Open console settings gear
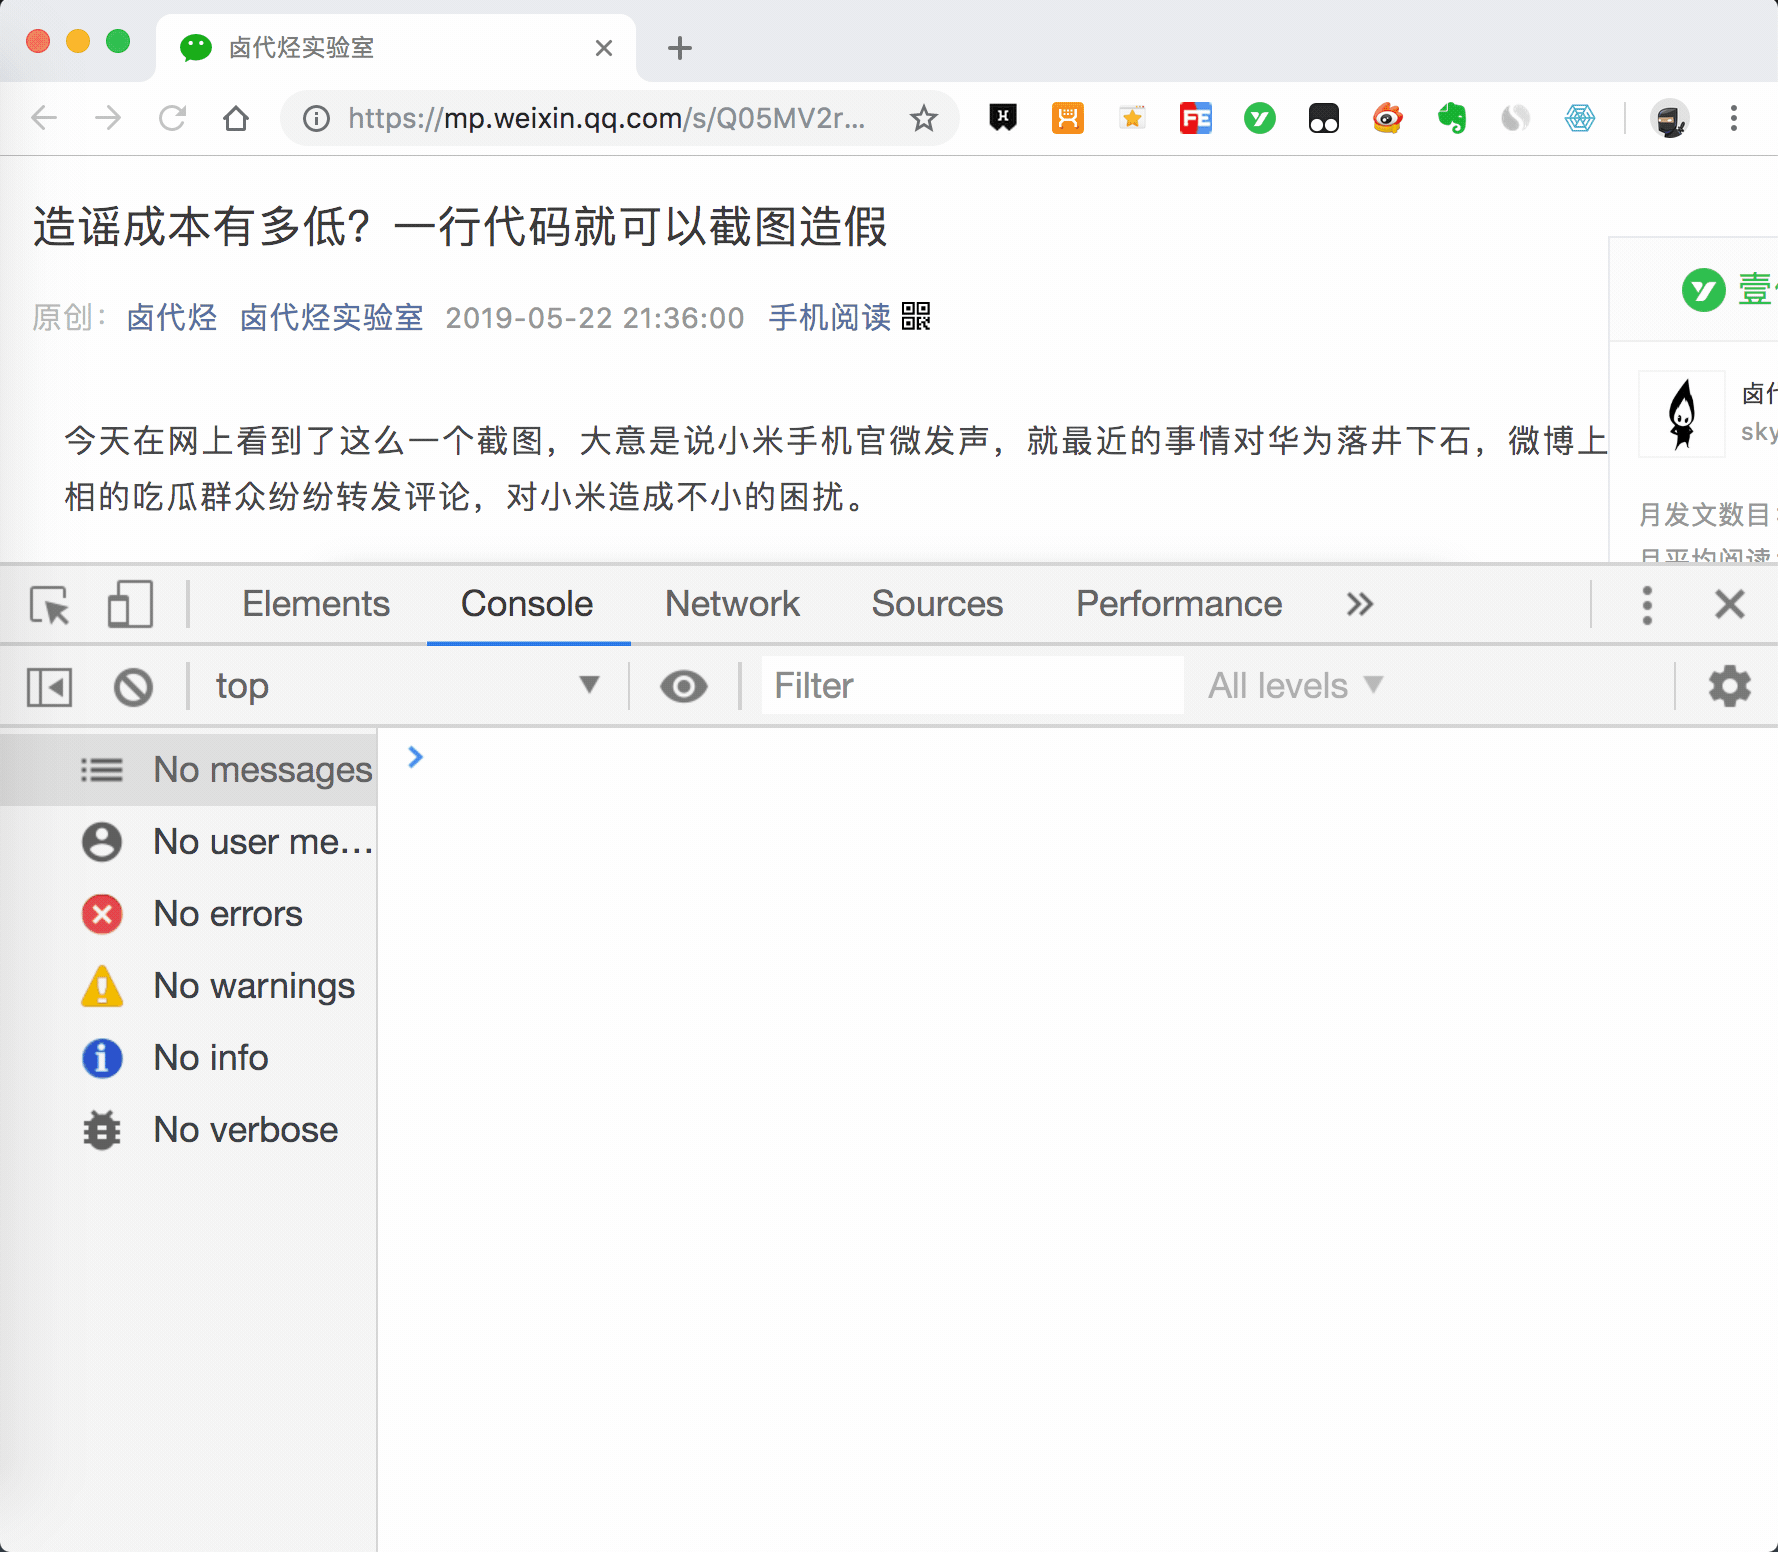This screenshot has width=1778, height=1552. [1730, 687]
